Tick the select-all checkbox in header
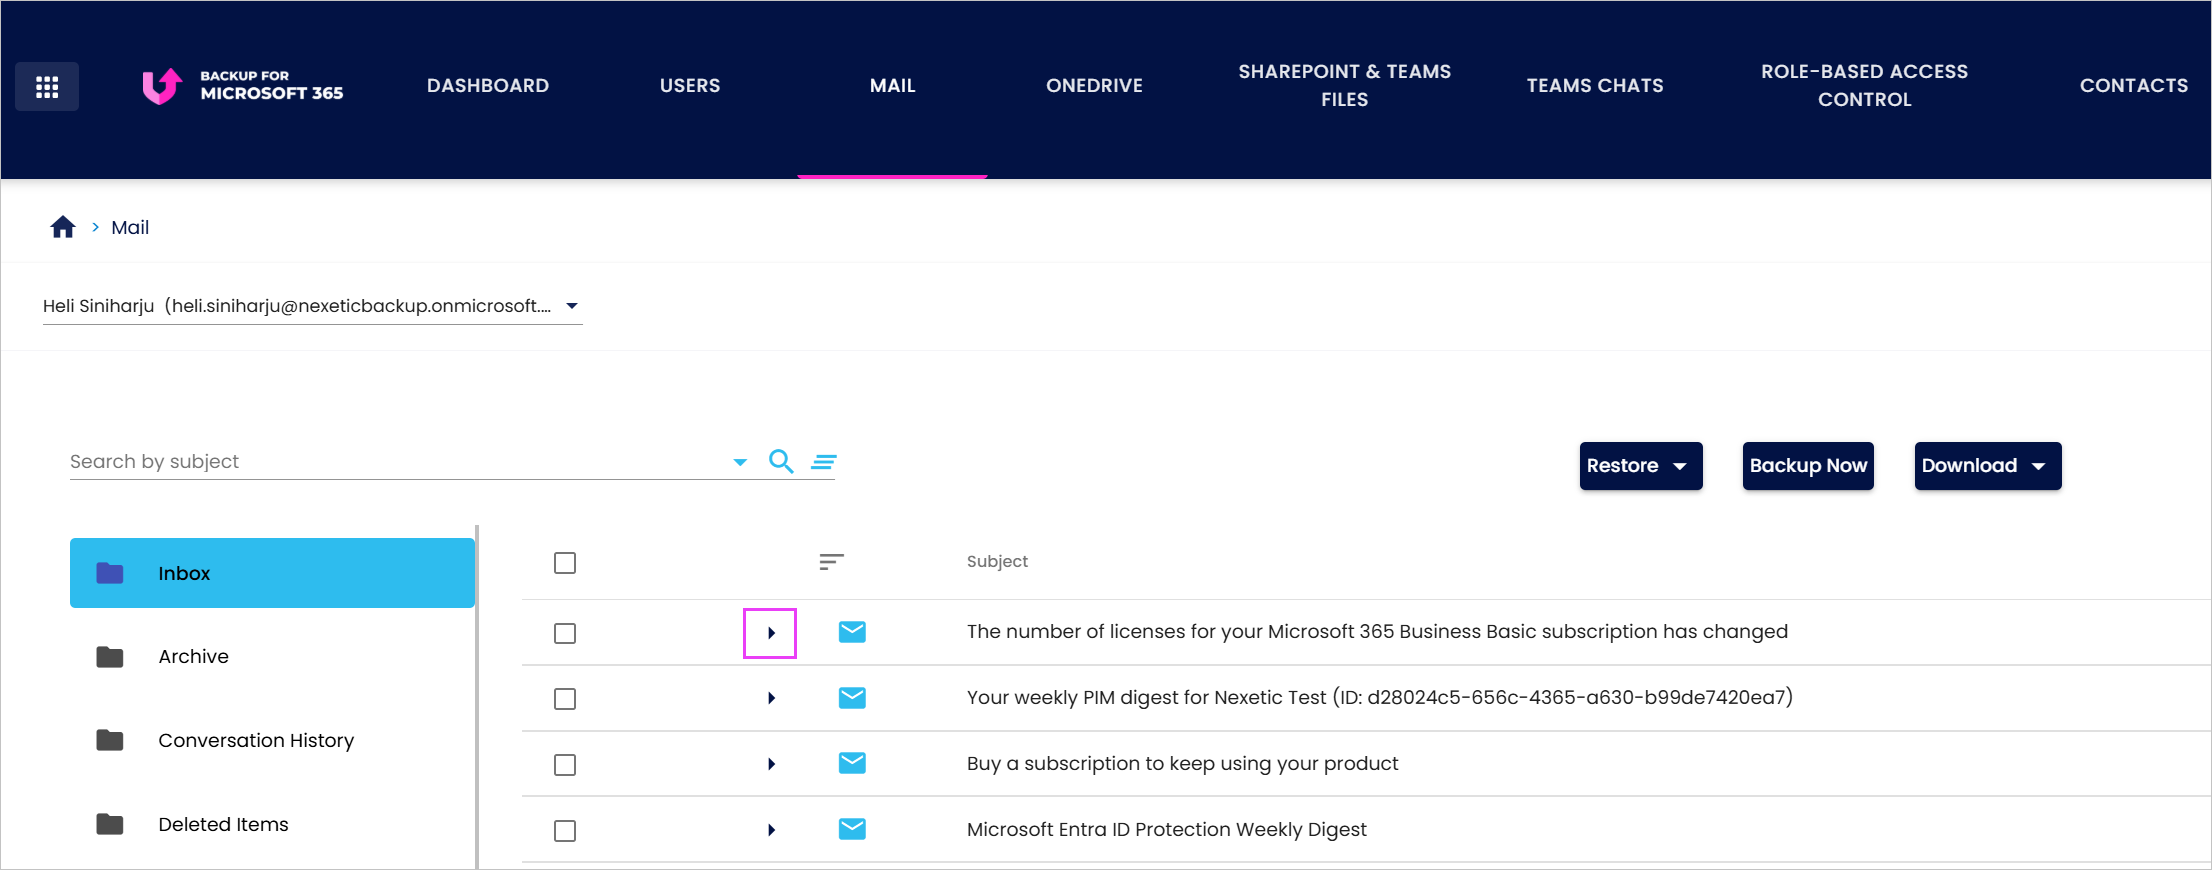Screen dimensions: 2212x870 click(x=565, y=563)
